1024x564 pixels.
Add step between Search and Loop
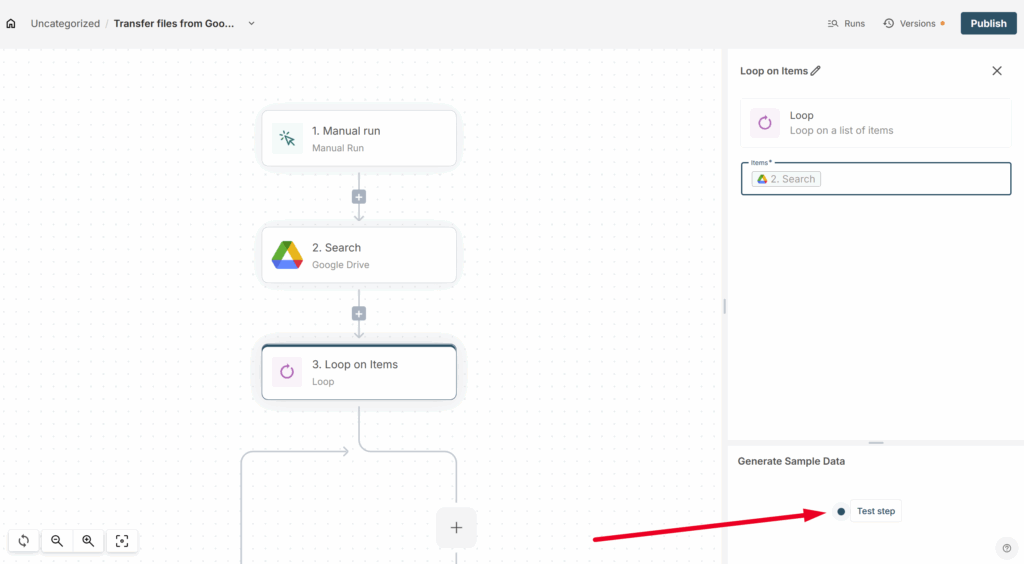pos(359,314)
